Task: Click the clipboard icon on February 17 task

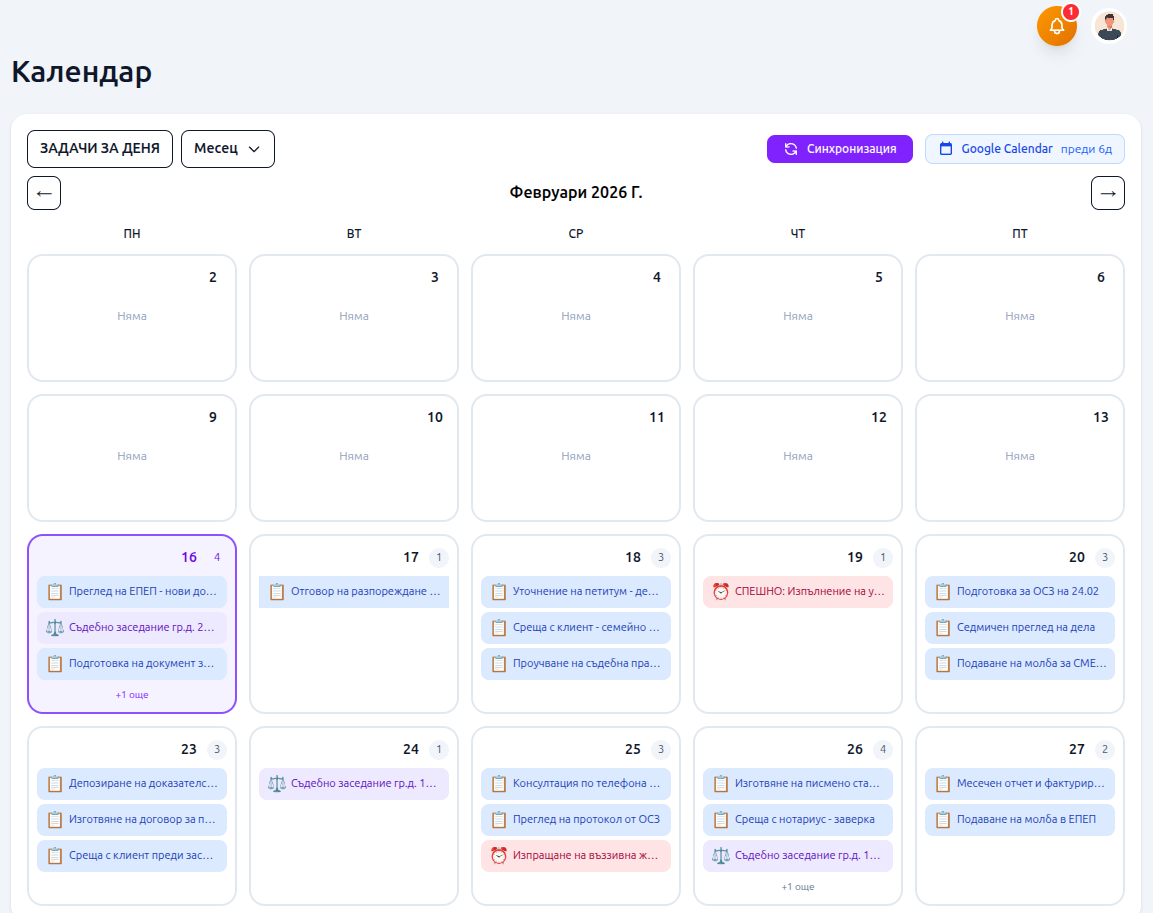Action: tap(276, 592)
